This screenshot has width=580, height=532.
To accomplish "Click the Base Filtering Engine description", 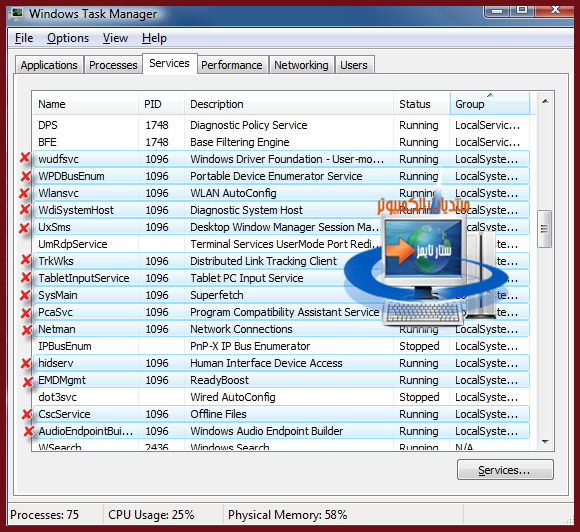I will click(240, 142).
